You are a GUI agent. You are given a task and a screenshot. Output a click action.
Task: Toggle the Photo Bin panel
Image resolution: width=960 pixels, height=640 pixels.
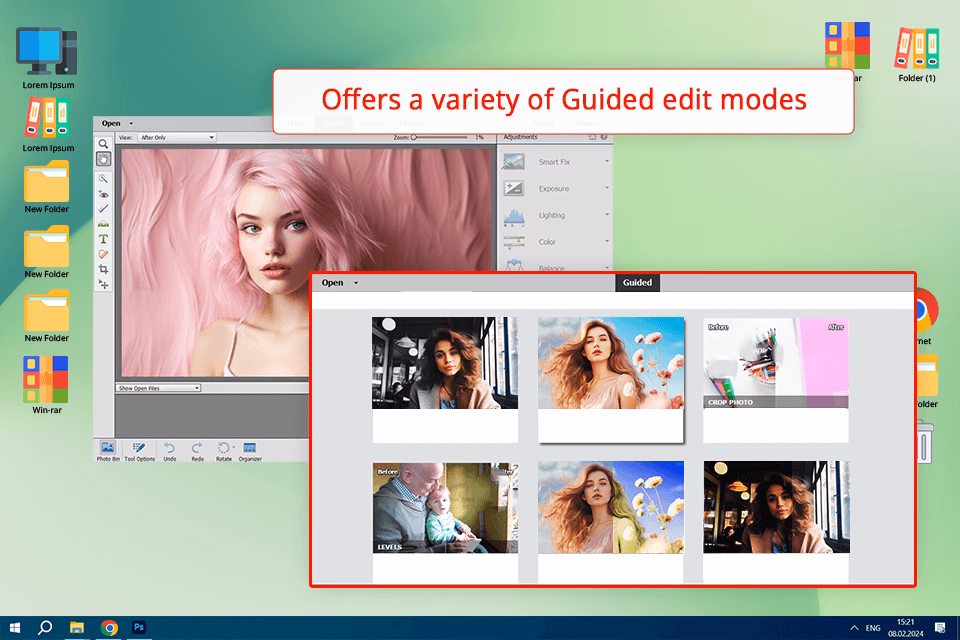(108, 449)
